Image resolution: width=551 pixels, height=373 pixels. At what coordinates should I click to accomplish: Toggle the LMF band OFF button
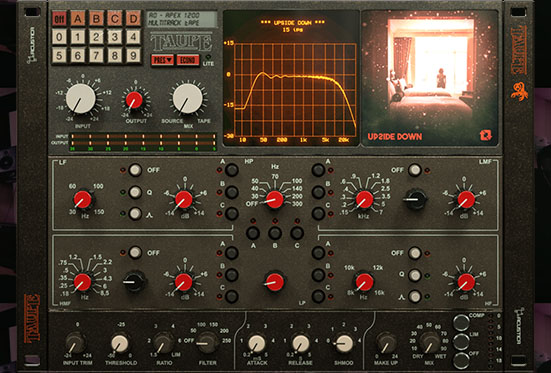[415, 170]
